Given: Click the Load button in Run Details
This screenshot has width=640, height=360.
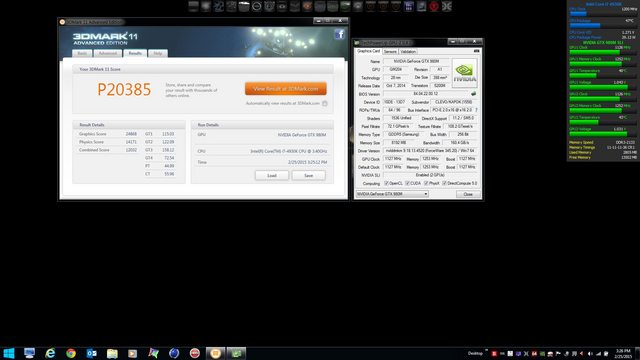Looking at the screenshot, I should [272, 176].
